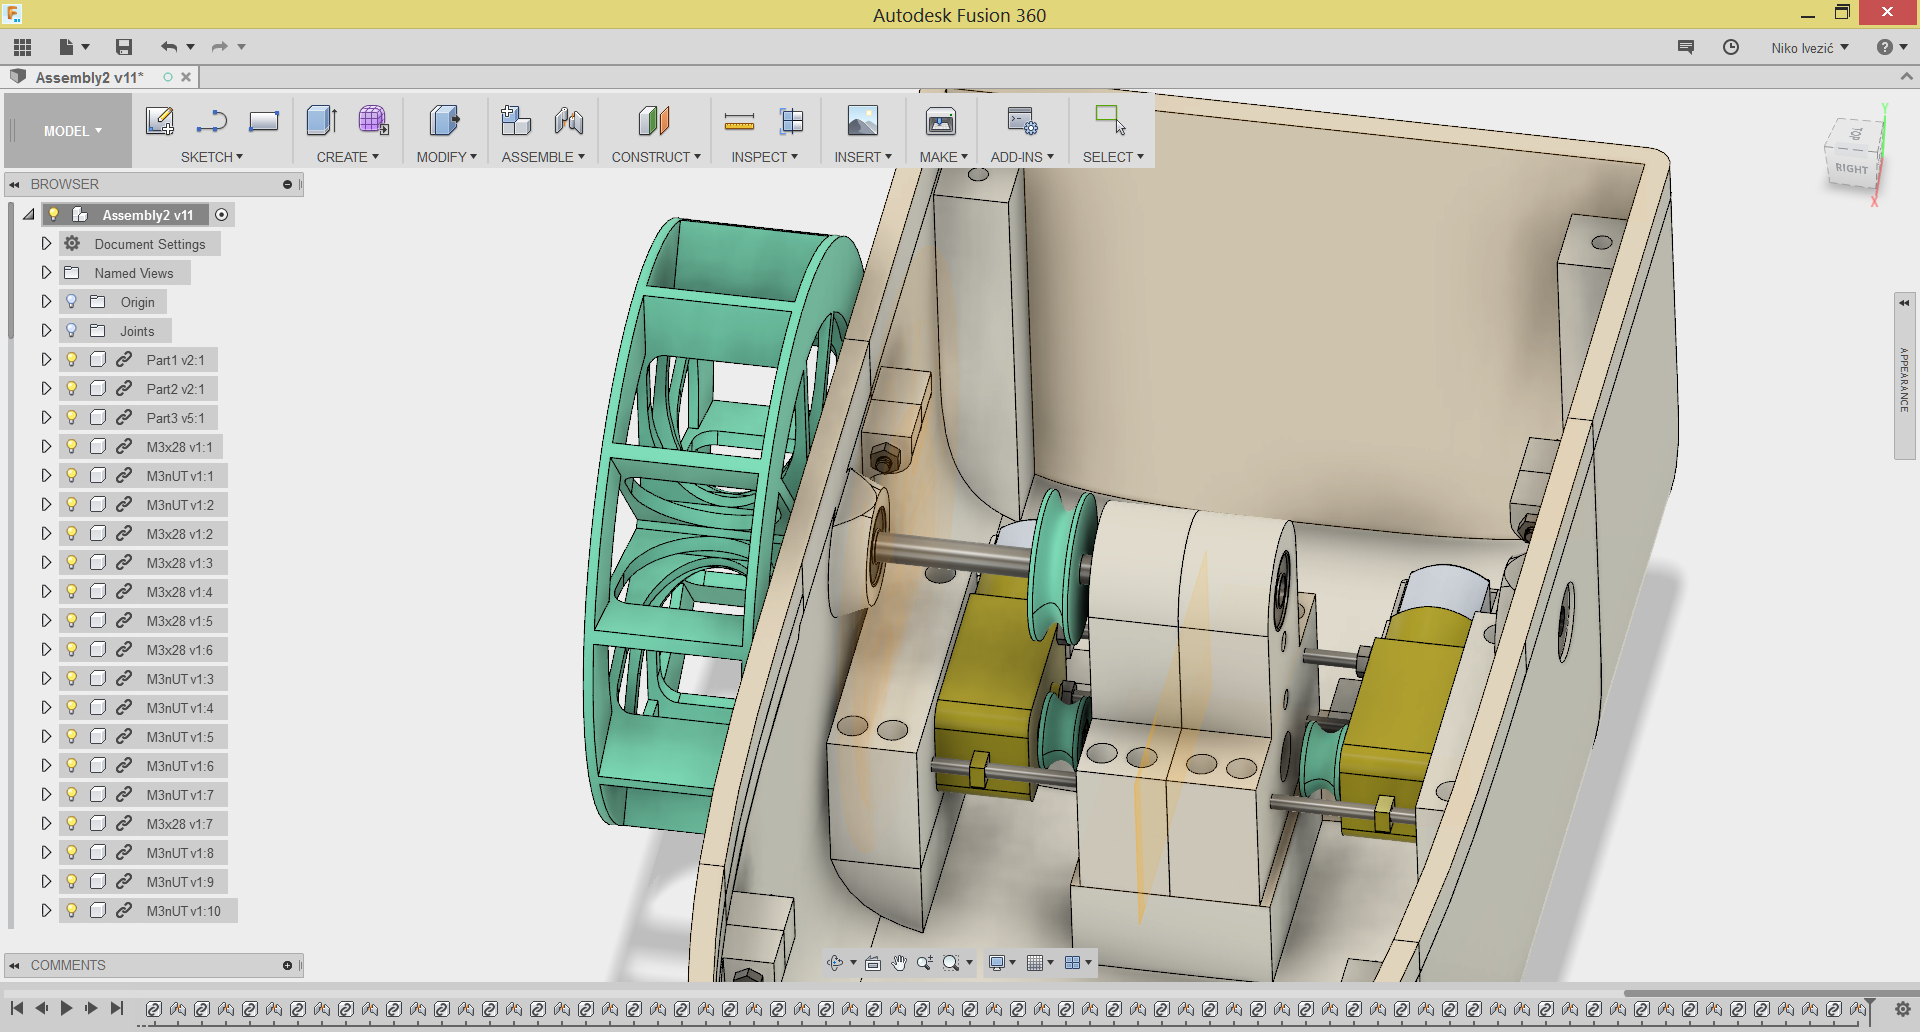
Task: Click the New Component icon
Action: tap(516, 121)
